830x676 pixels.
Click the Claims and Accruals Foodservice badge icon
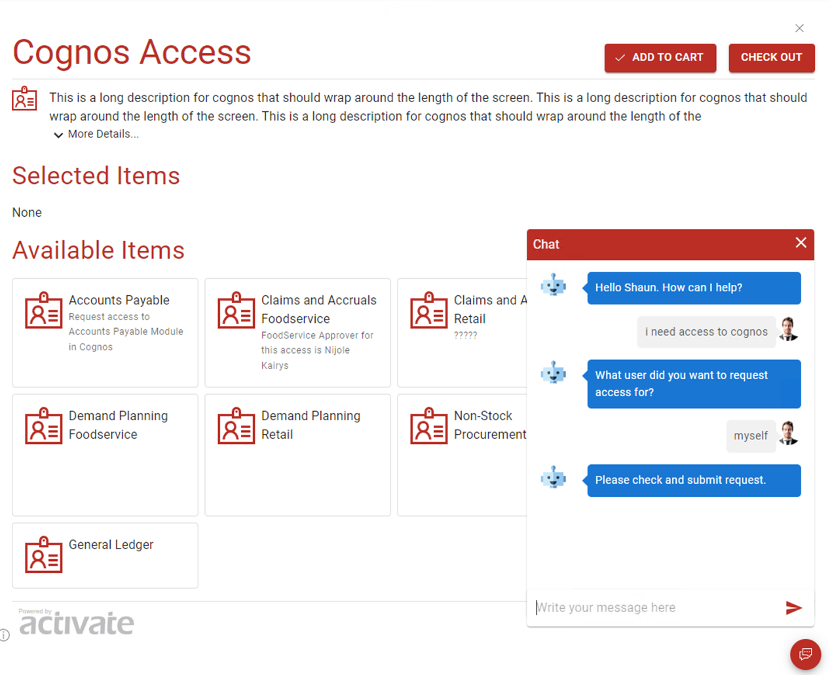(x=236, y=310)
